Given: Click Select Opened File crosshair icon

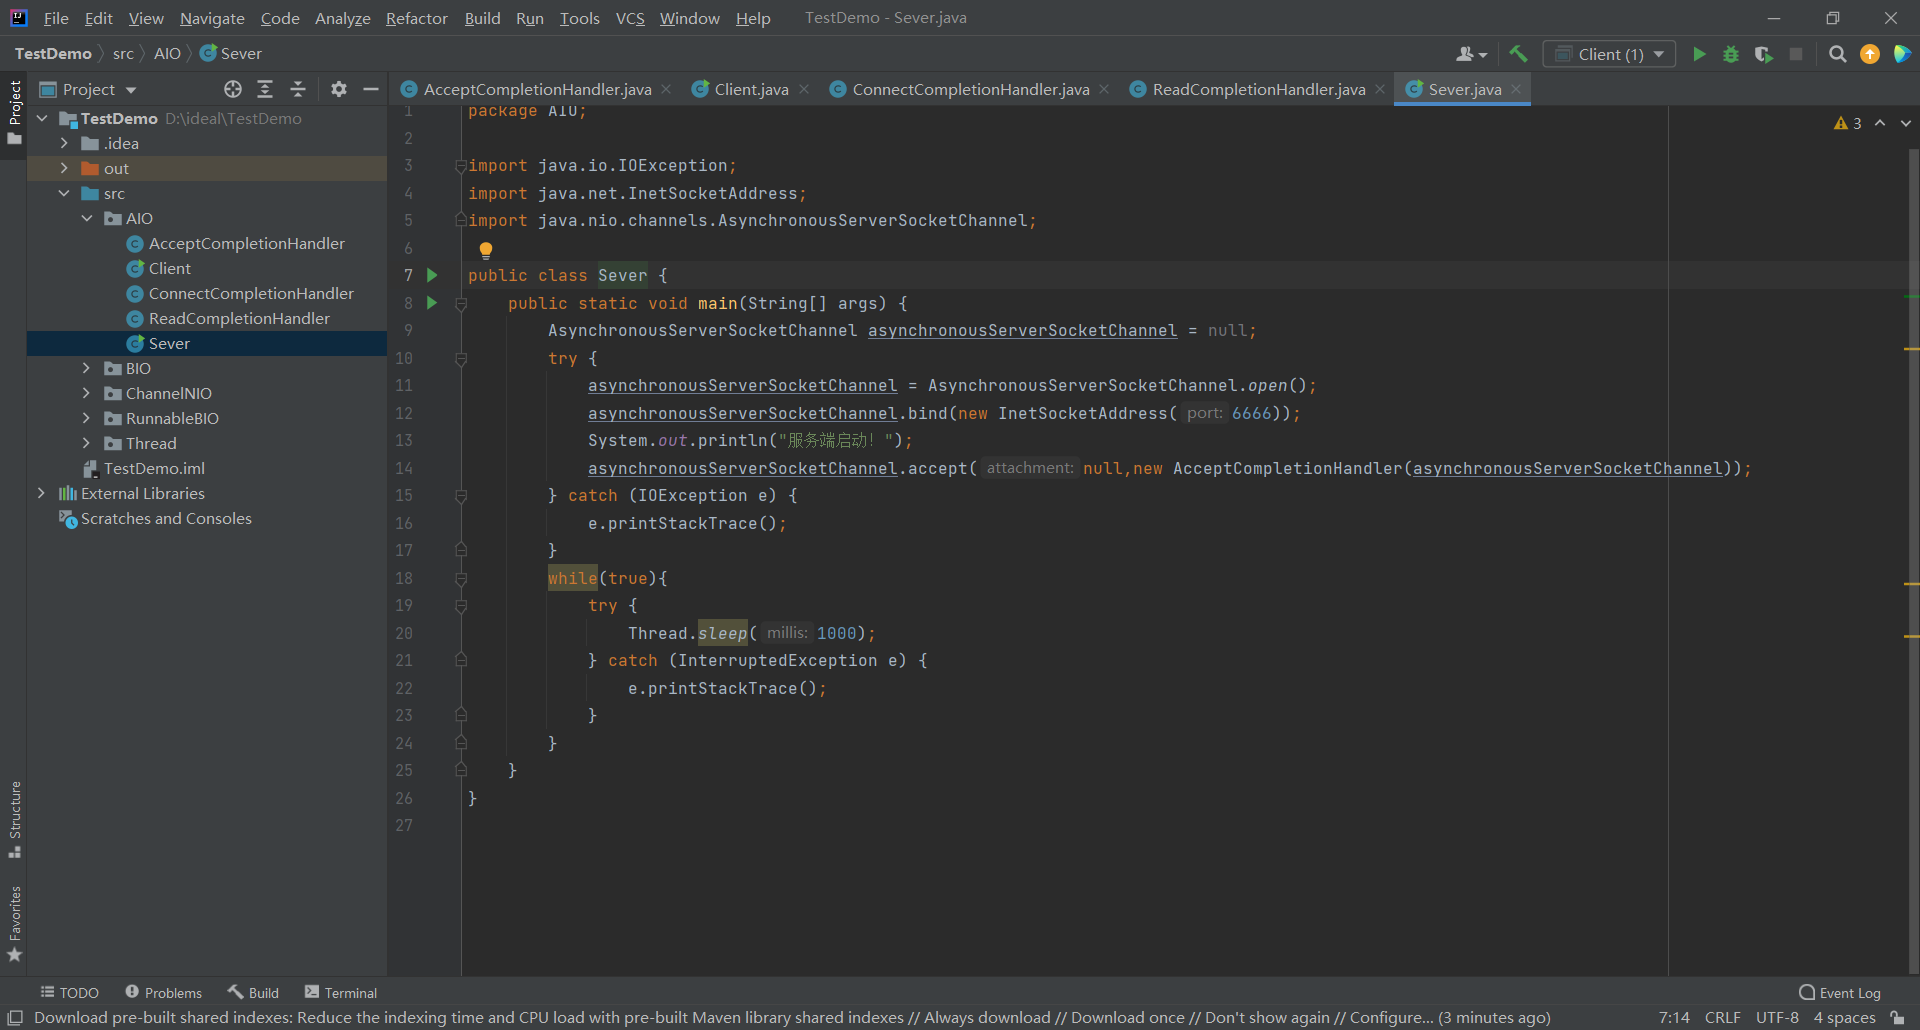Looking at the screenshot, I should 233,89.
